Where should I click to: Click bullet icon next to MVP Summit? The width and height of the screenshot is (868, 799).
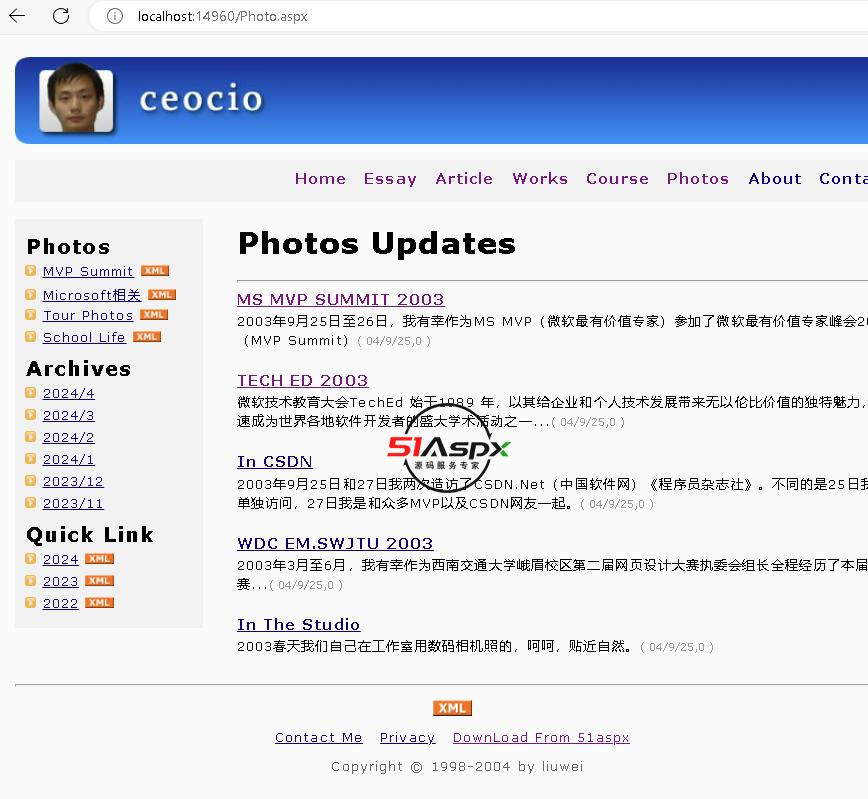tap(30, 271)
